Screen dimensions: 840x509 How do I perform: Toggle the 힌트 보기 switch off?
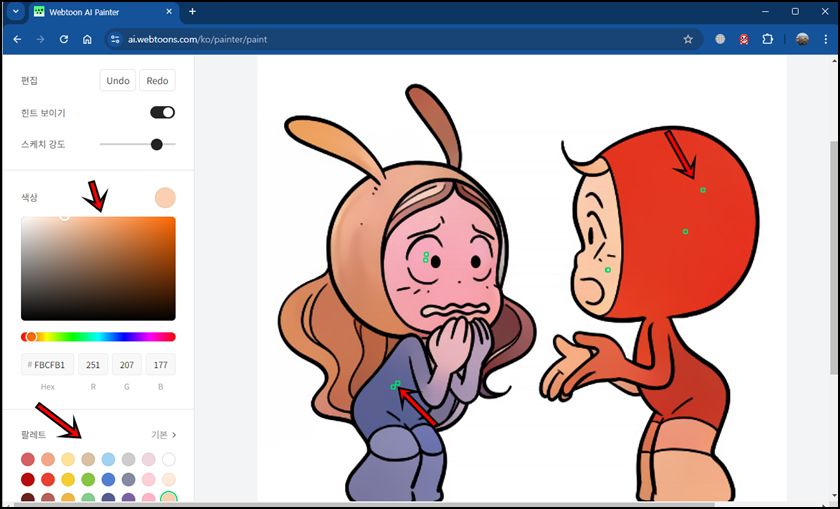point(162,113)
